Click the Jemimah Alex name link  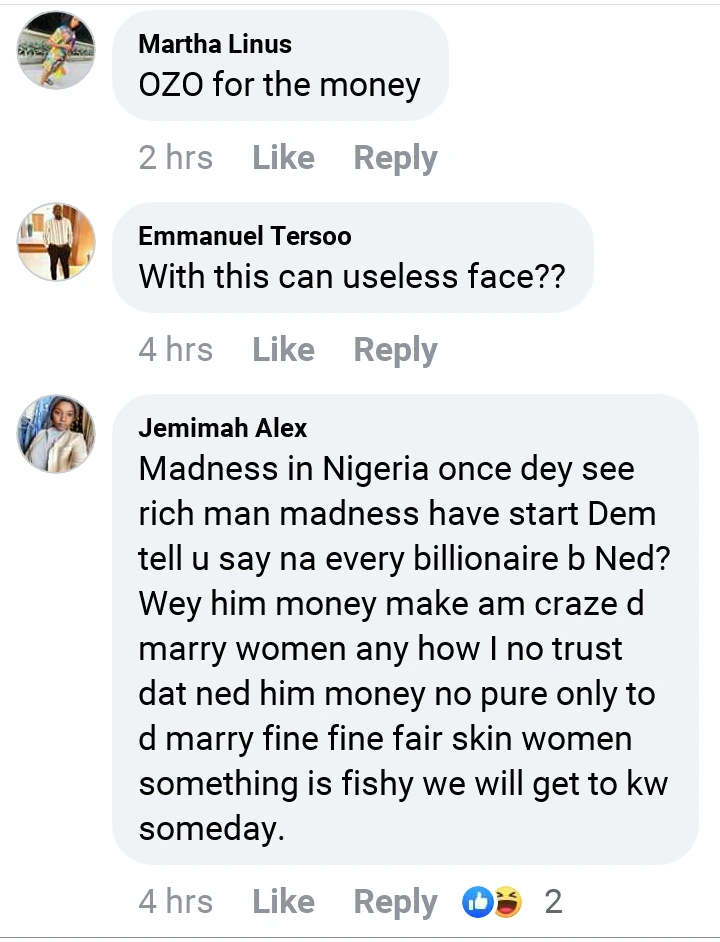coord(222,428)
